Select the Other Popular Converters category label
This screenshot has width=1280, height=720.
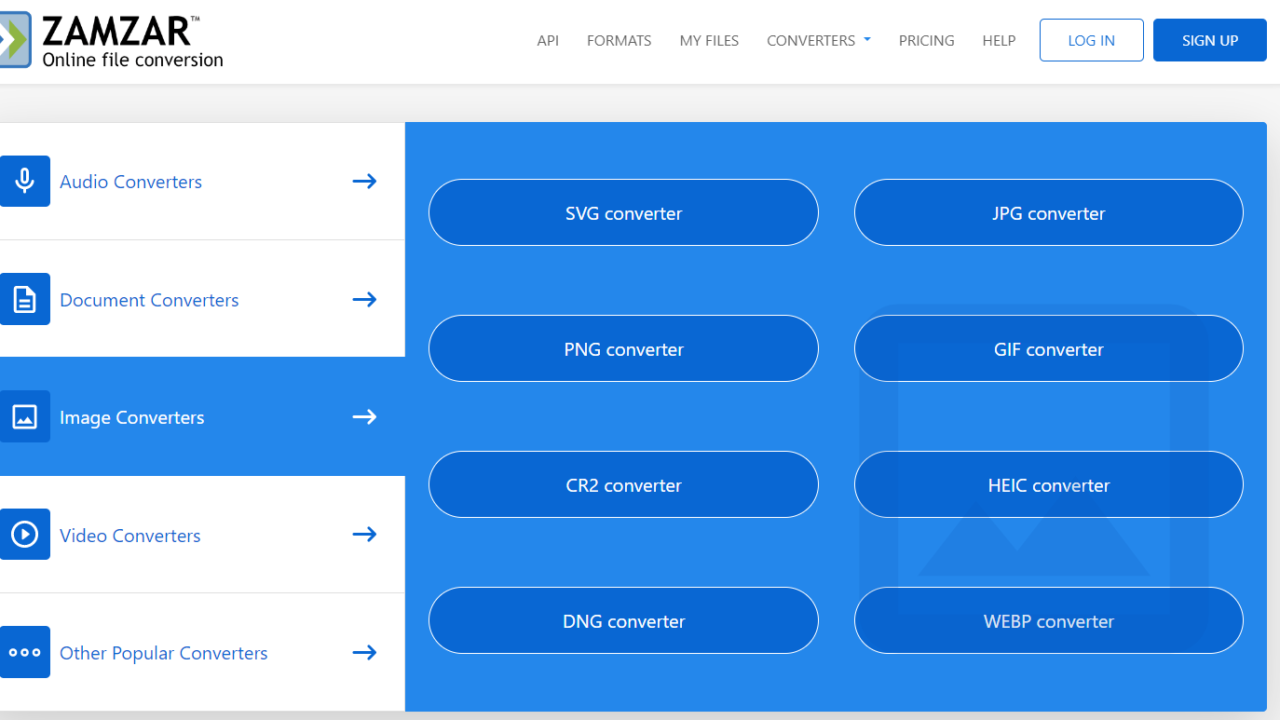pyautogui.click(x=164, y=653)
